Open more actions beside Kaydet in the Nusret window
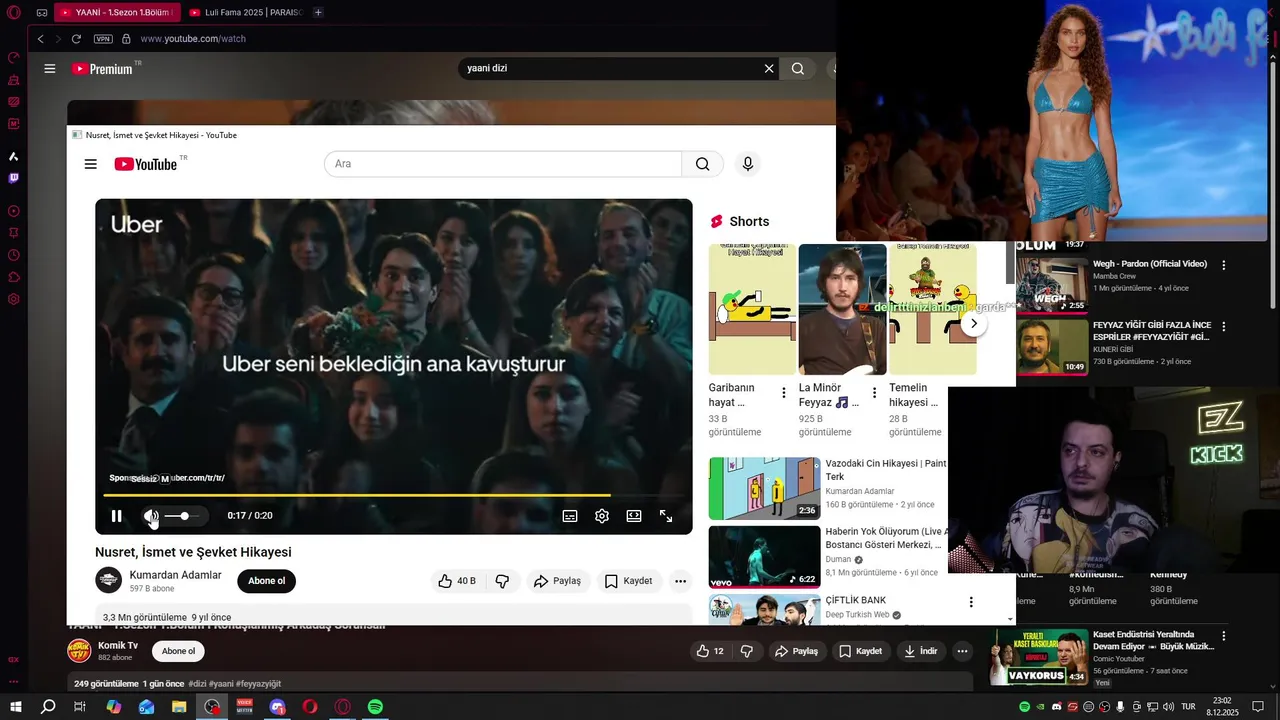1280x720 pixels. 681,581
